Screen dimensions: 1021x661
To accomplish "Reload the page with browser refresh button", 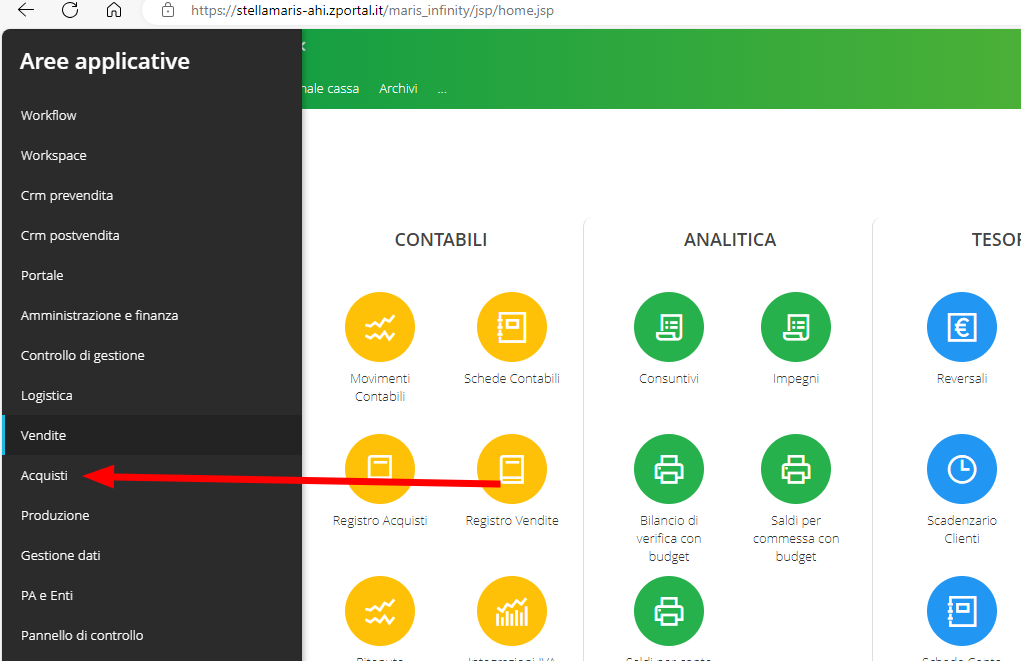I will 70,11.
